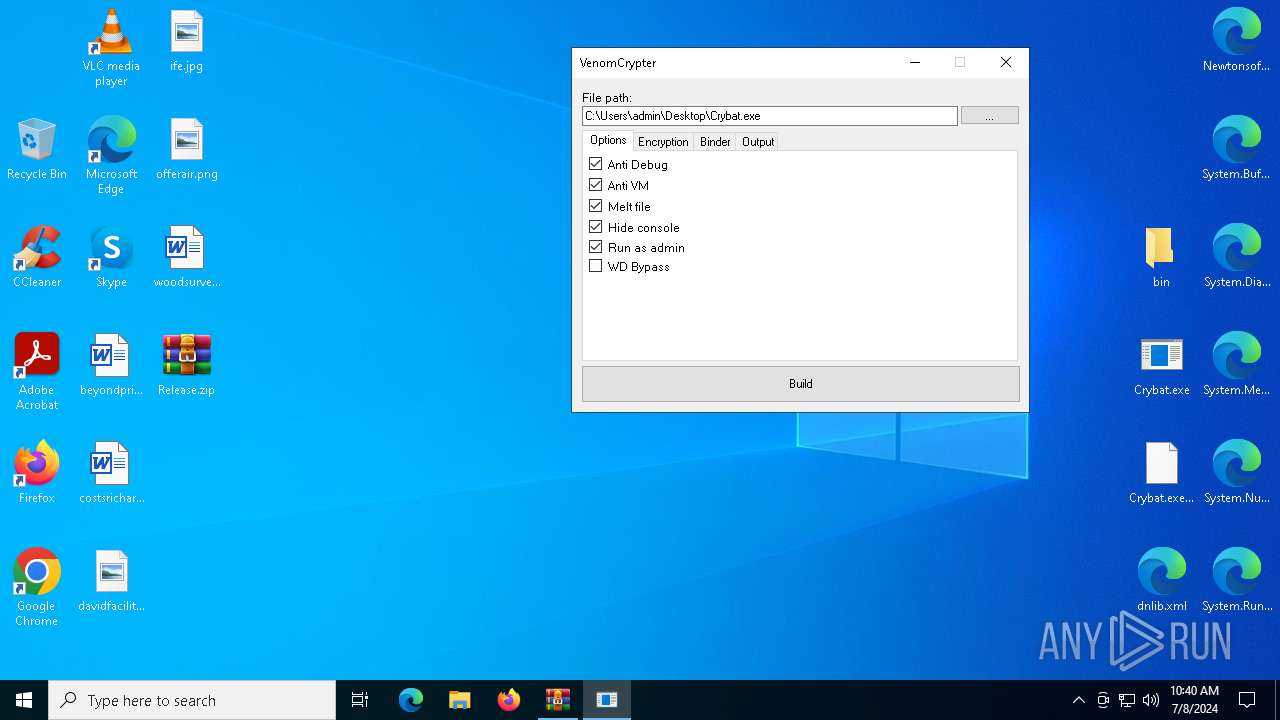Open the Output tab
Viewport: 1280px width, 720px height.
click(758, 142)
